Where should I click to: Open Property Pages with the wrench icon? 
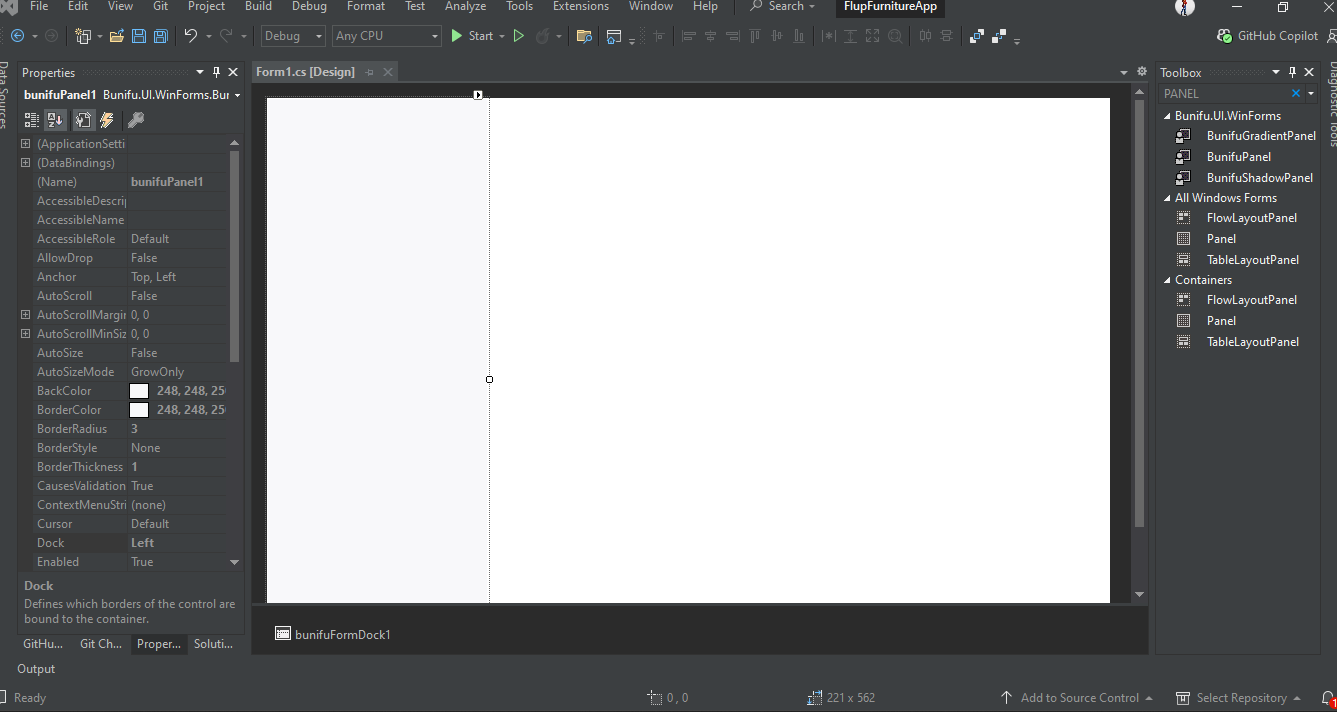click(x=137, y=119)
